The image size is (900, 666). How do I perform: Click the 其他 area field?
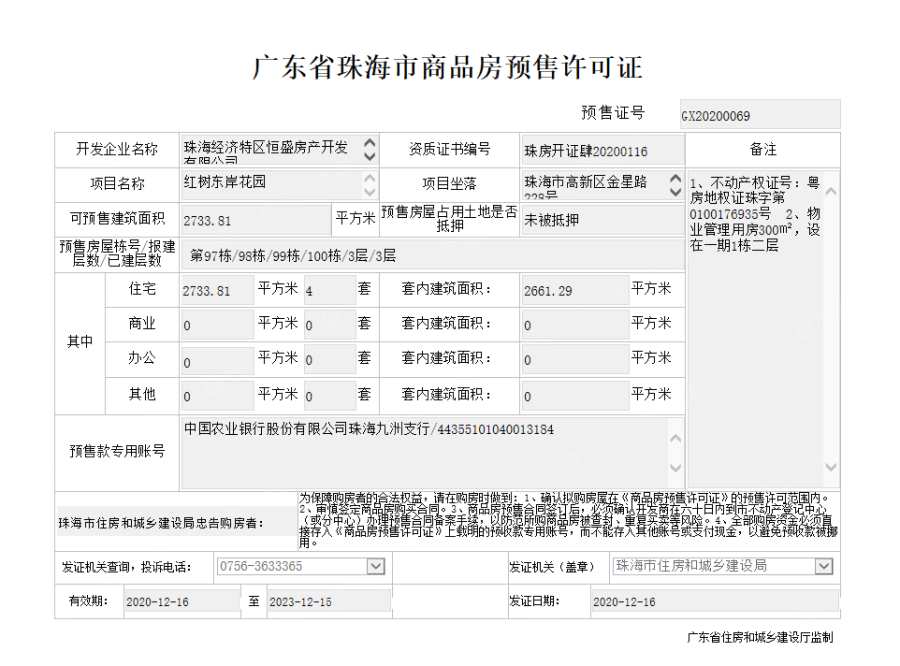[218, 396]
